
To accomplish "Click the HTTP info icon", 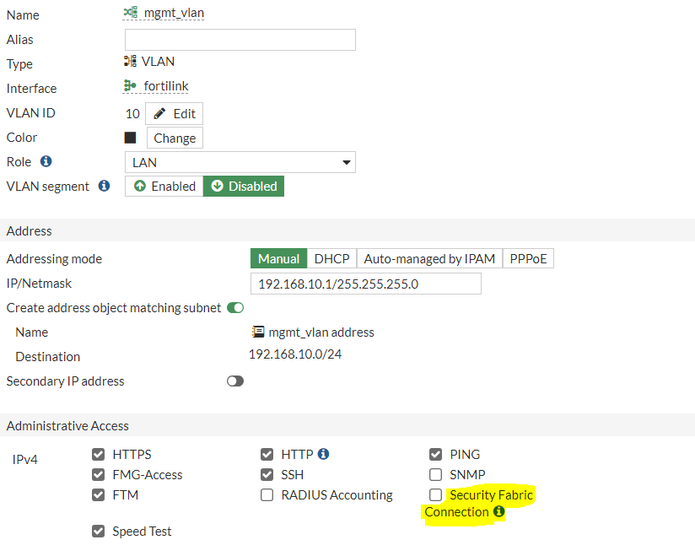I will click(323, 454).
